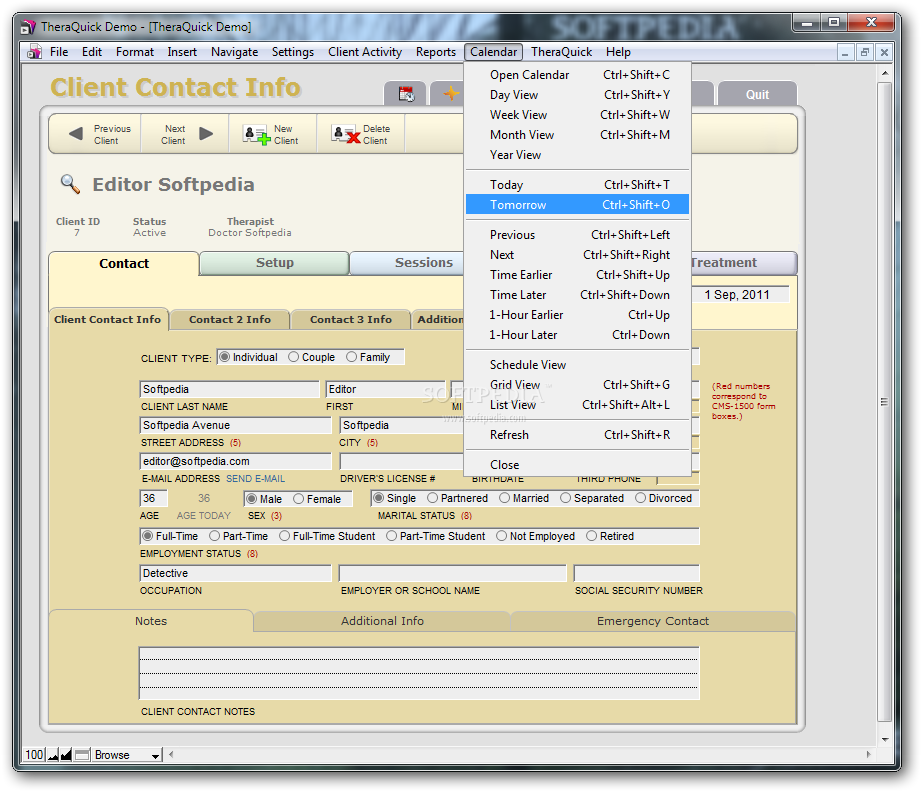Minimize the inner document window
Viewport: 922px width, 792px height.
(845, 52)
